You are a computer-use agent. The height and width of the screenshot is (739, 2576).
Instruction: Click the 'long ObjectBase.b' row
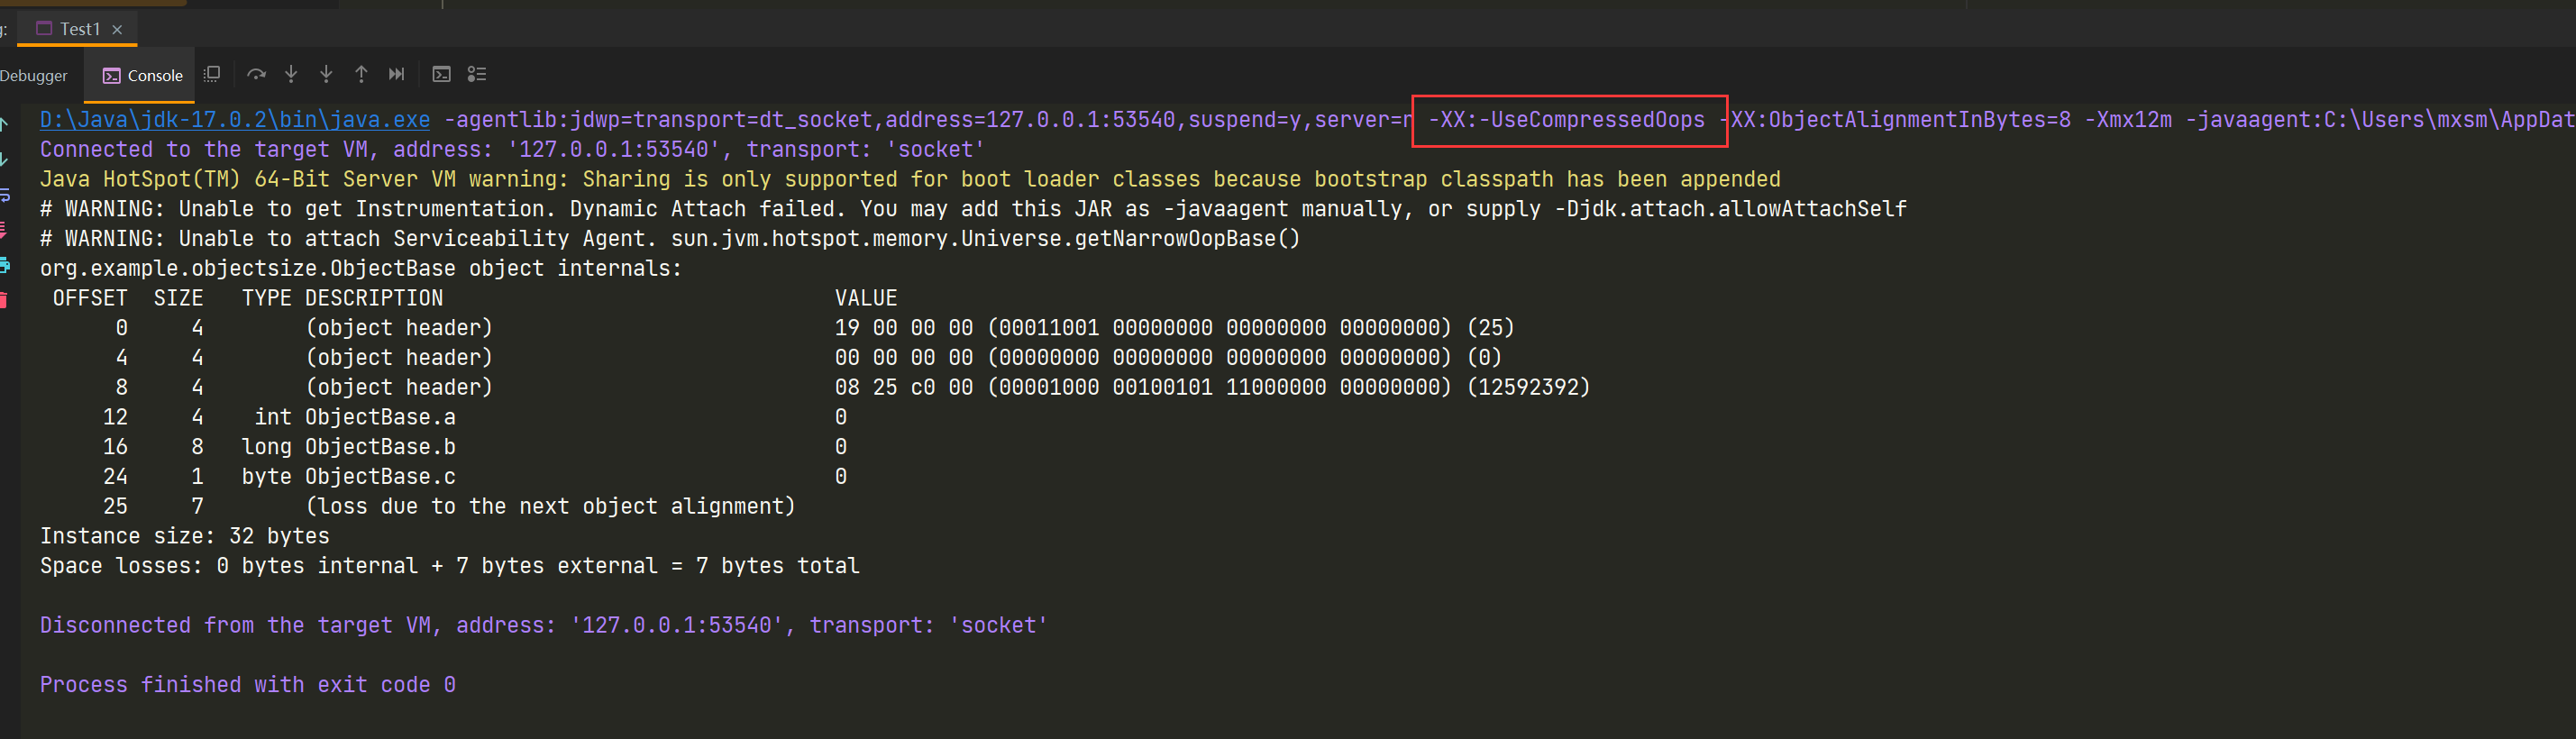click(475, 447)
